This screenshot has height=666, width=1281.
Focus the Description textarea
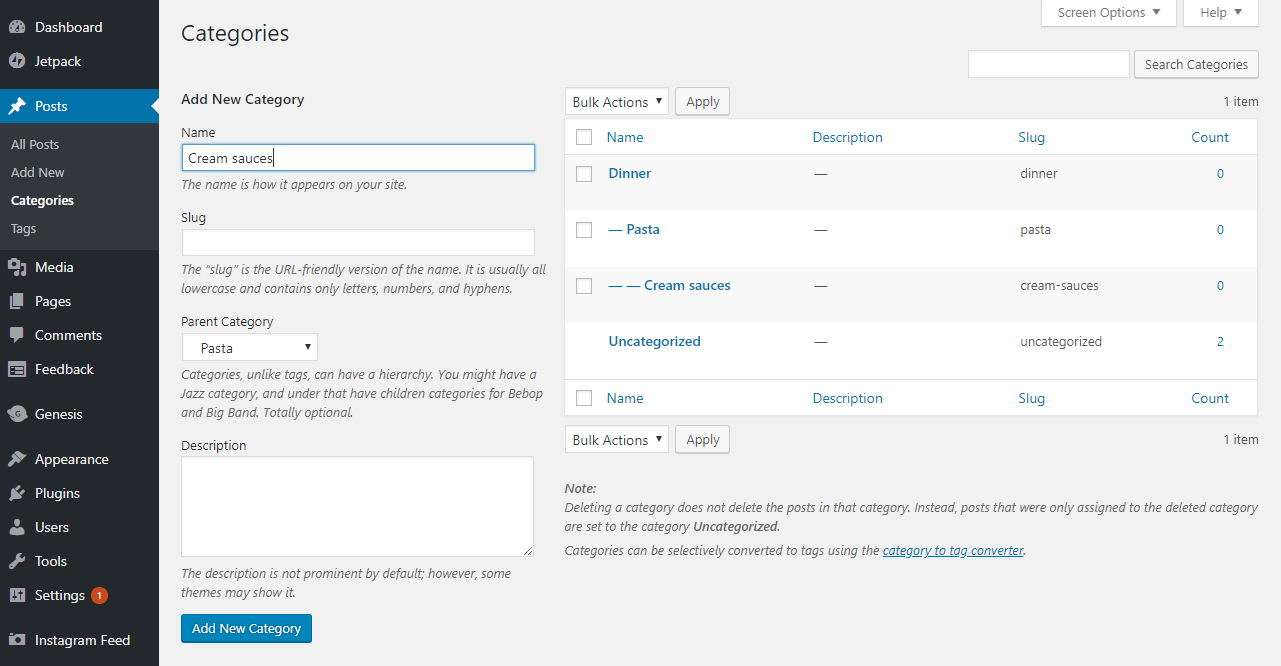357,506
